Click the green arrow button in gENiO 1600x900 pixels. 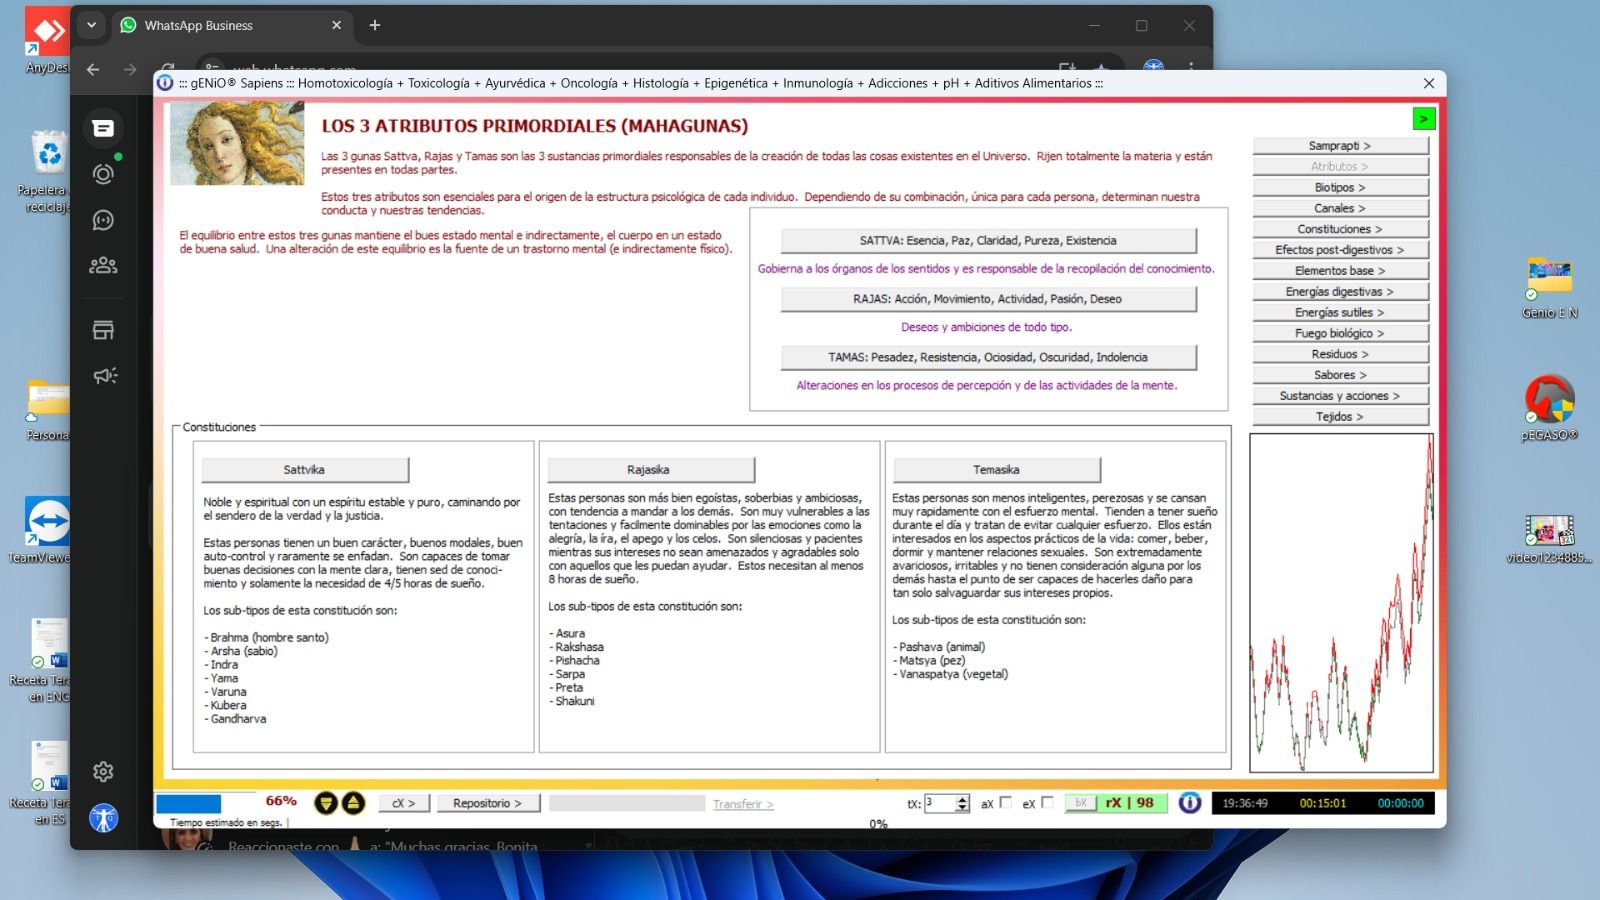click(1424, 119)
